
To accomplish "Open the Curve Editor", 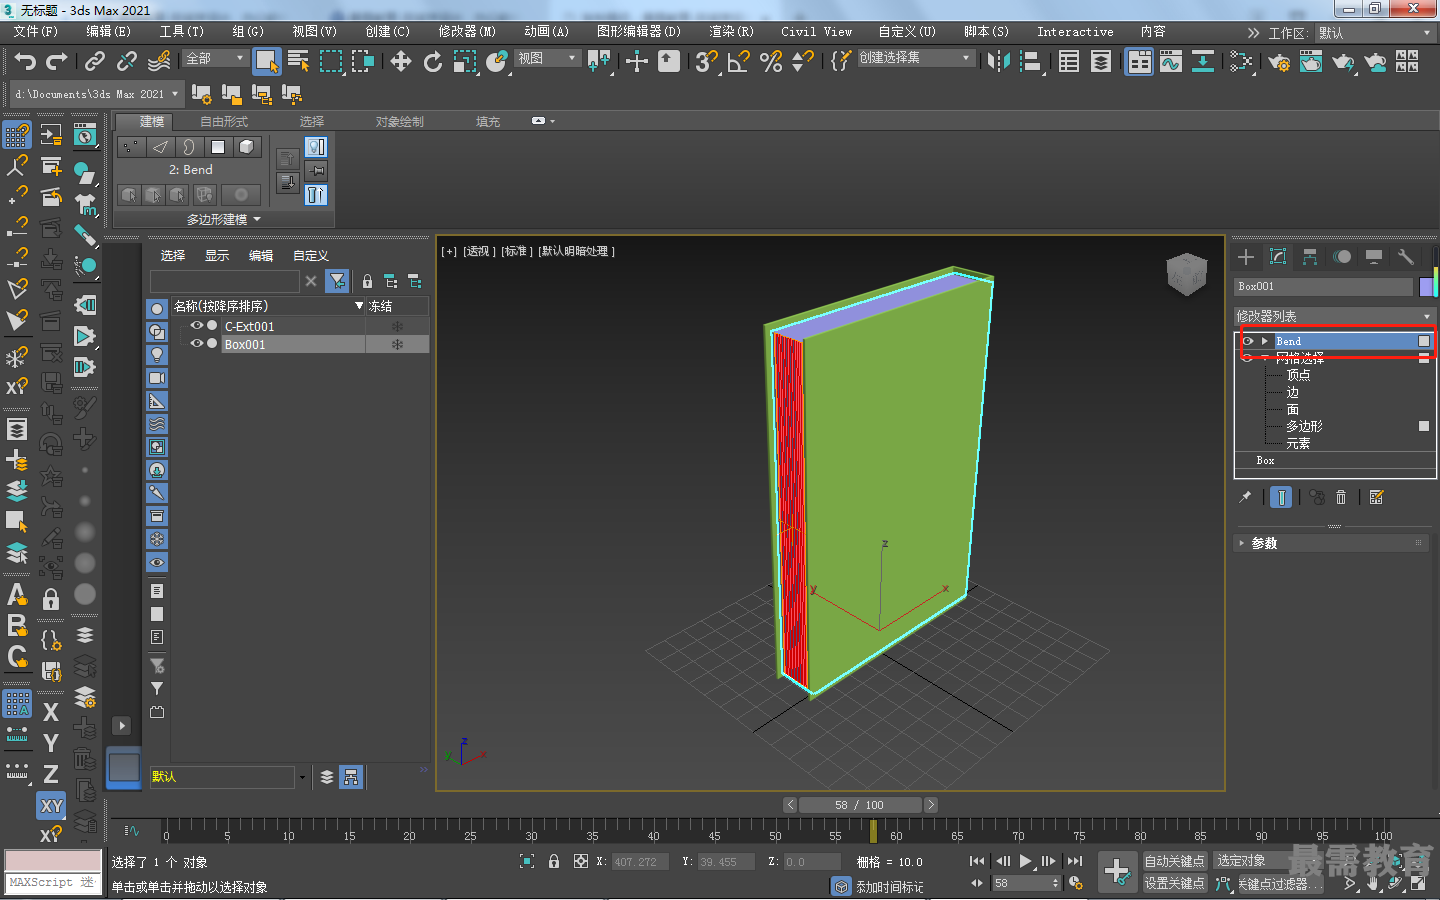I will [1171, 61].
